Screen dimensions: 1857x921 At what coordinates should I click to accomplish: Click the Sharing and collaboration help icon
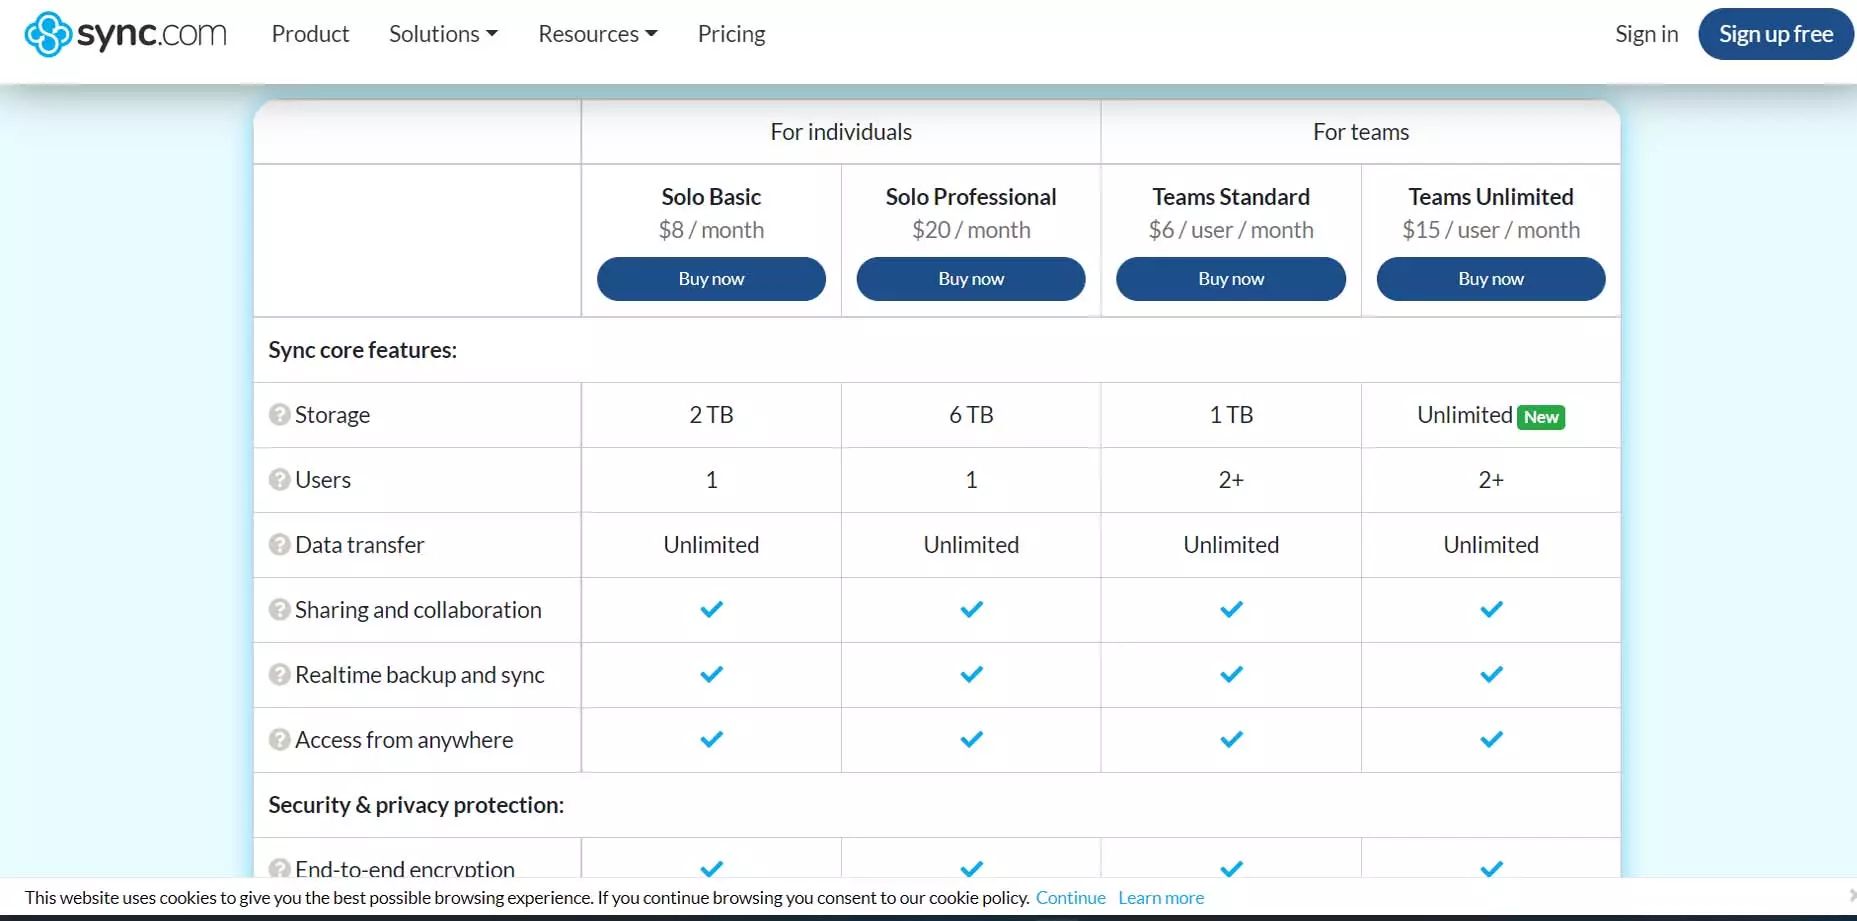click(x=280, y=609)
